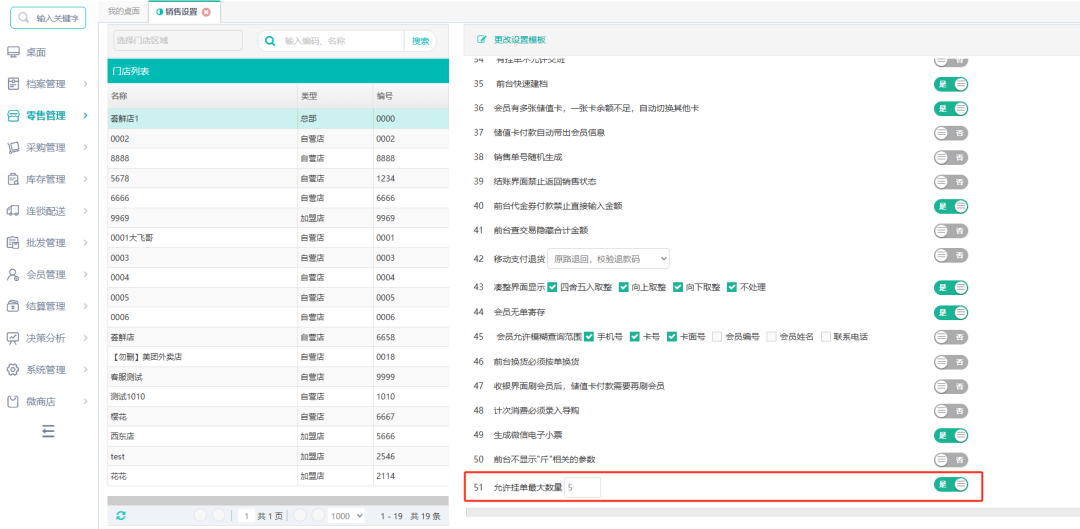Click the 零售管理 sidebar icon
1080x529 pixels.
(x=13, y=116)
